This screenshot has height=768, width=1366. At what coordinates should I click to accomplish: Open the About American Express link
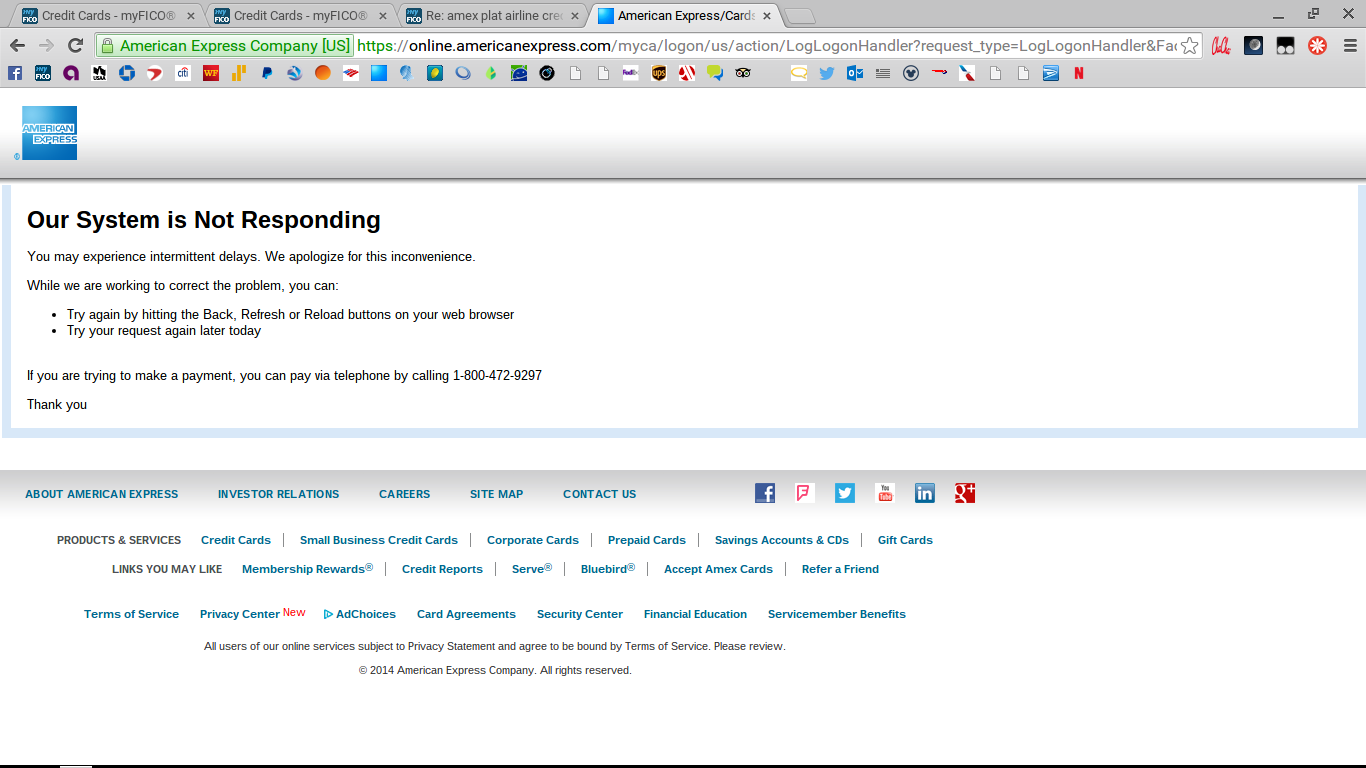click(102, 494)
